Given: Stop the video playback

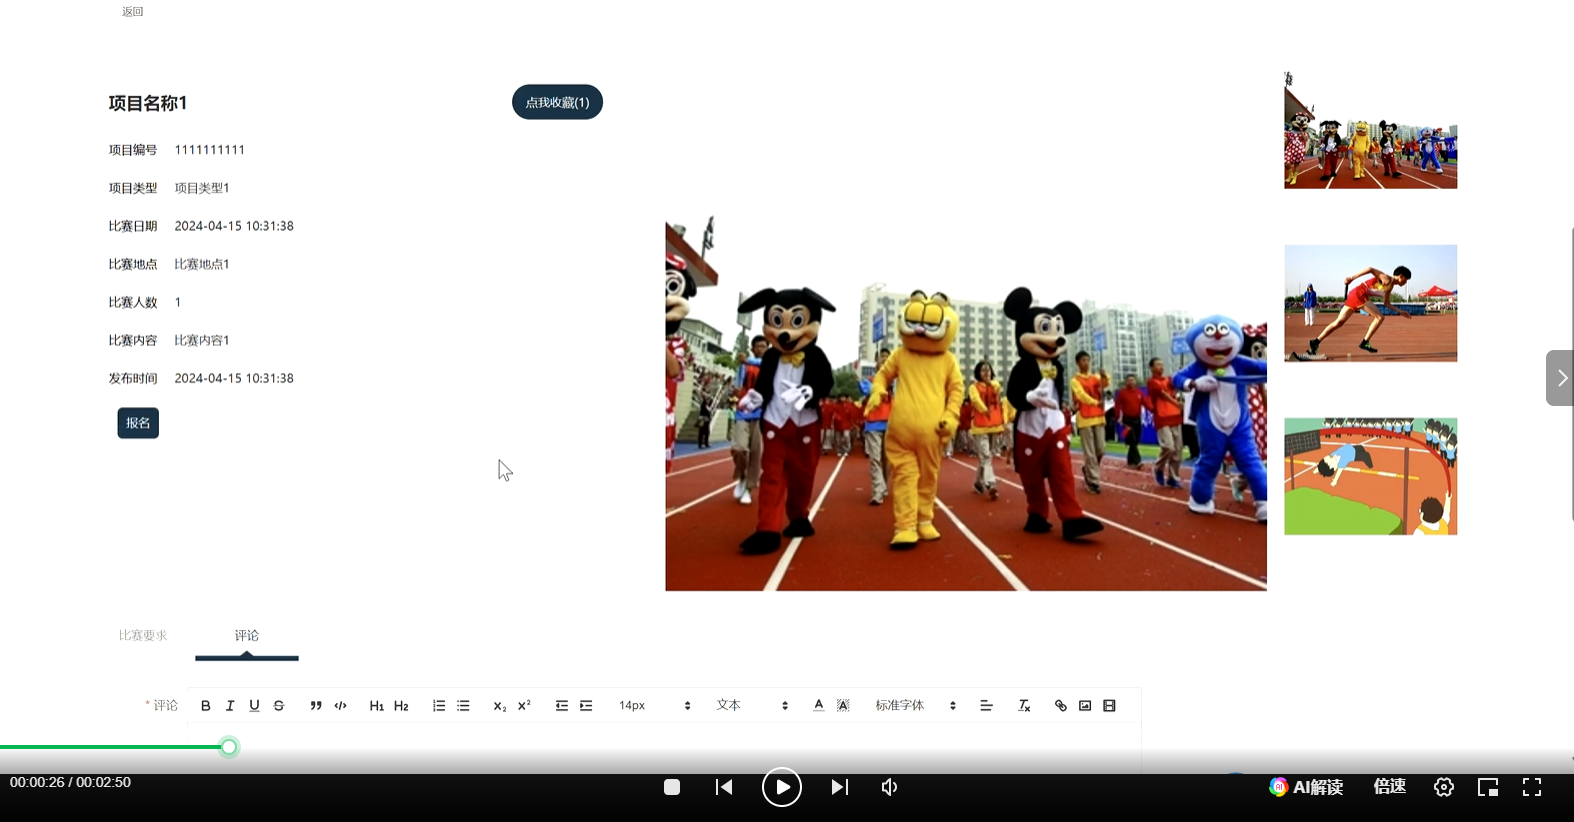Looking at the screenshot, I should 672,787.
